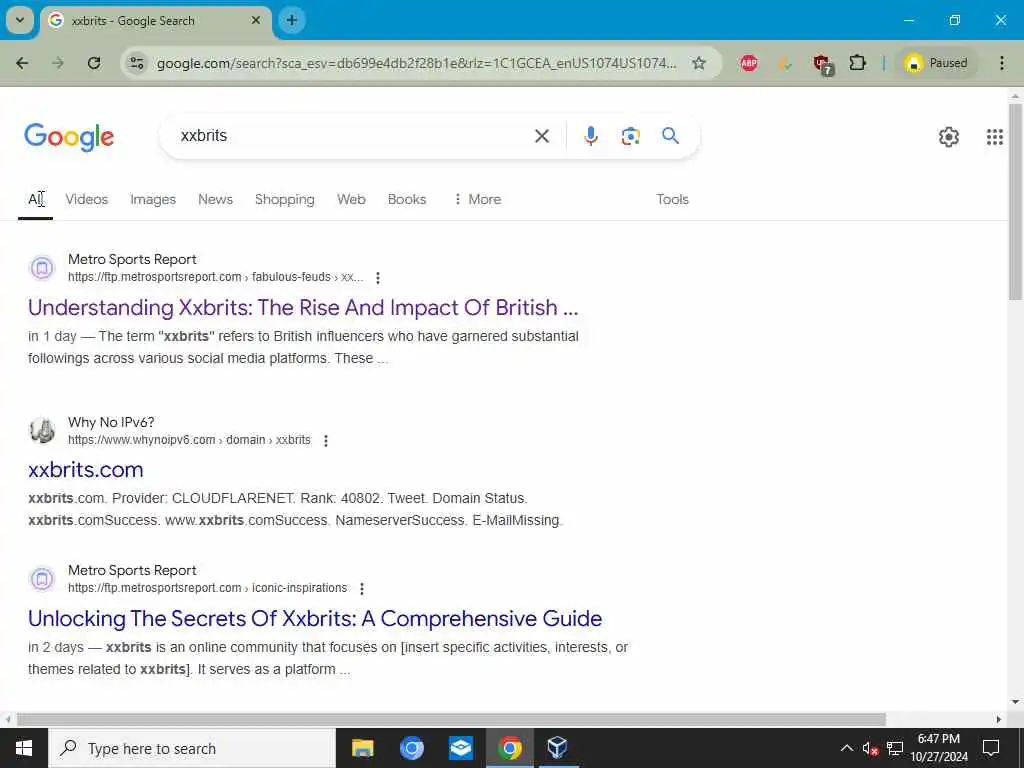Open File Explorer from the taskbar
This screenshot has width=1024, height=768.
coord(362,748)
